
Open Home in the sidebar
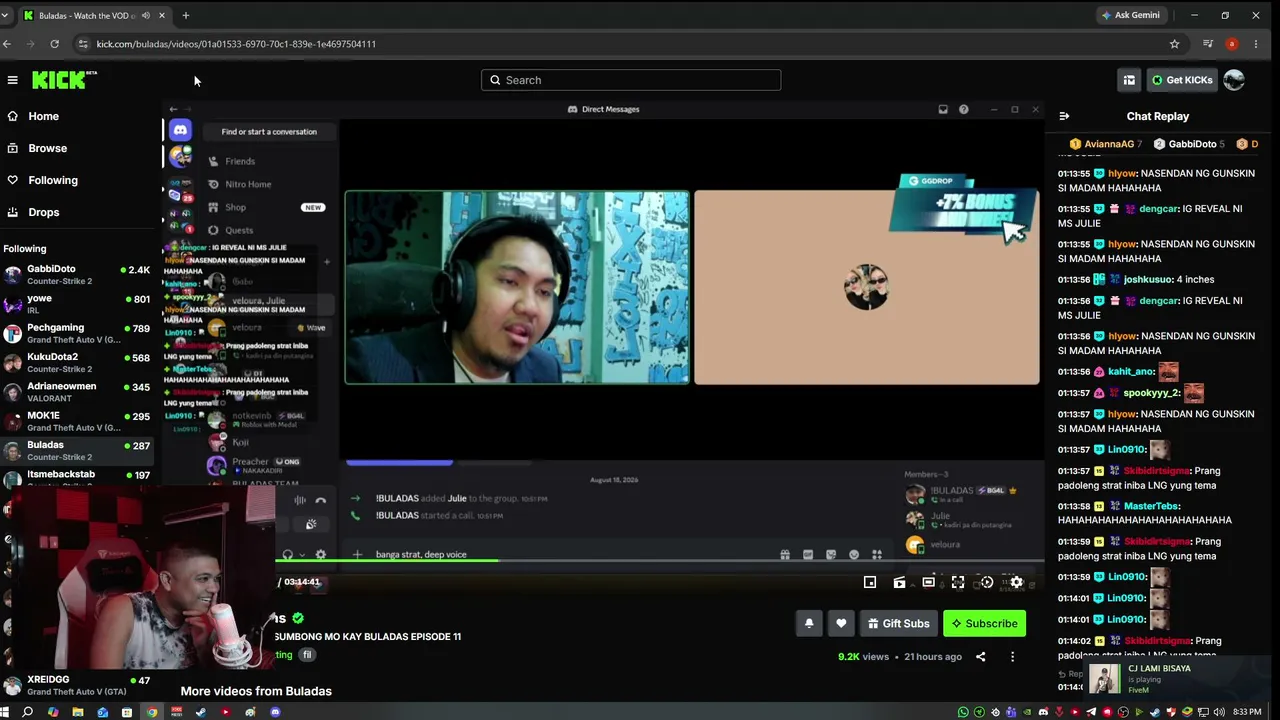point(43,116)
